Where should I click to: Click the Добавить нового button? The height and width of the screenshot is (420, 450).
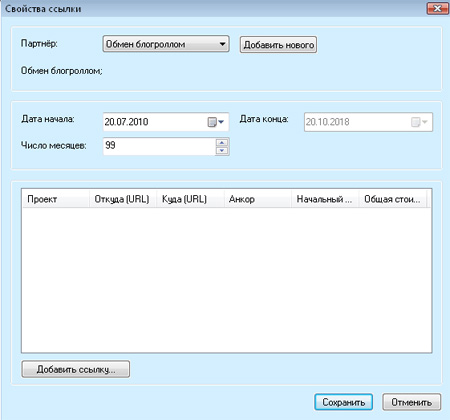pyautogui.click(x=278, y=45)
